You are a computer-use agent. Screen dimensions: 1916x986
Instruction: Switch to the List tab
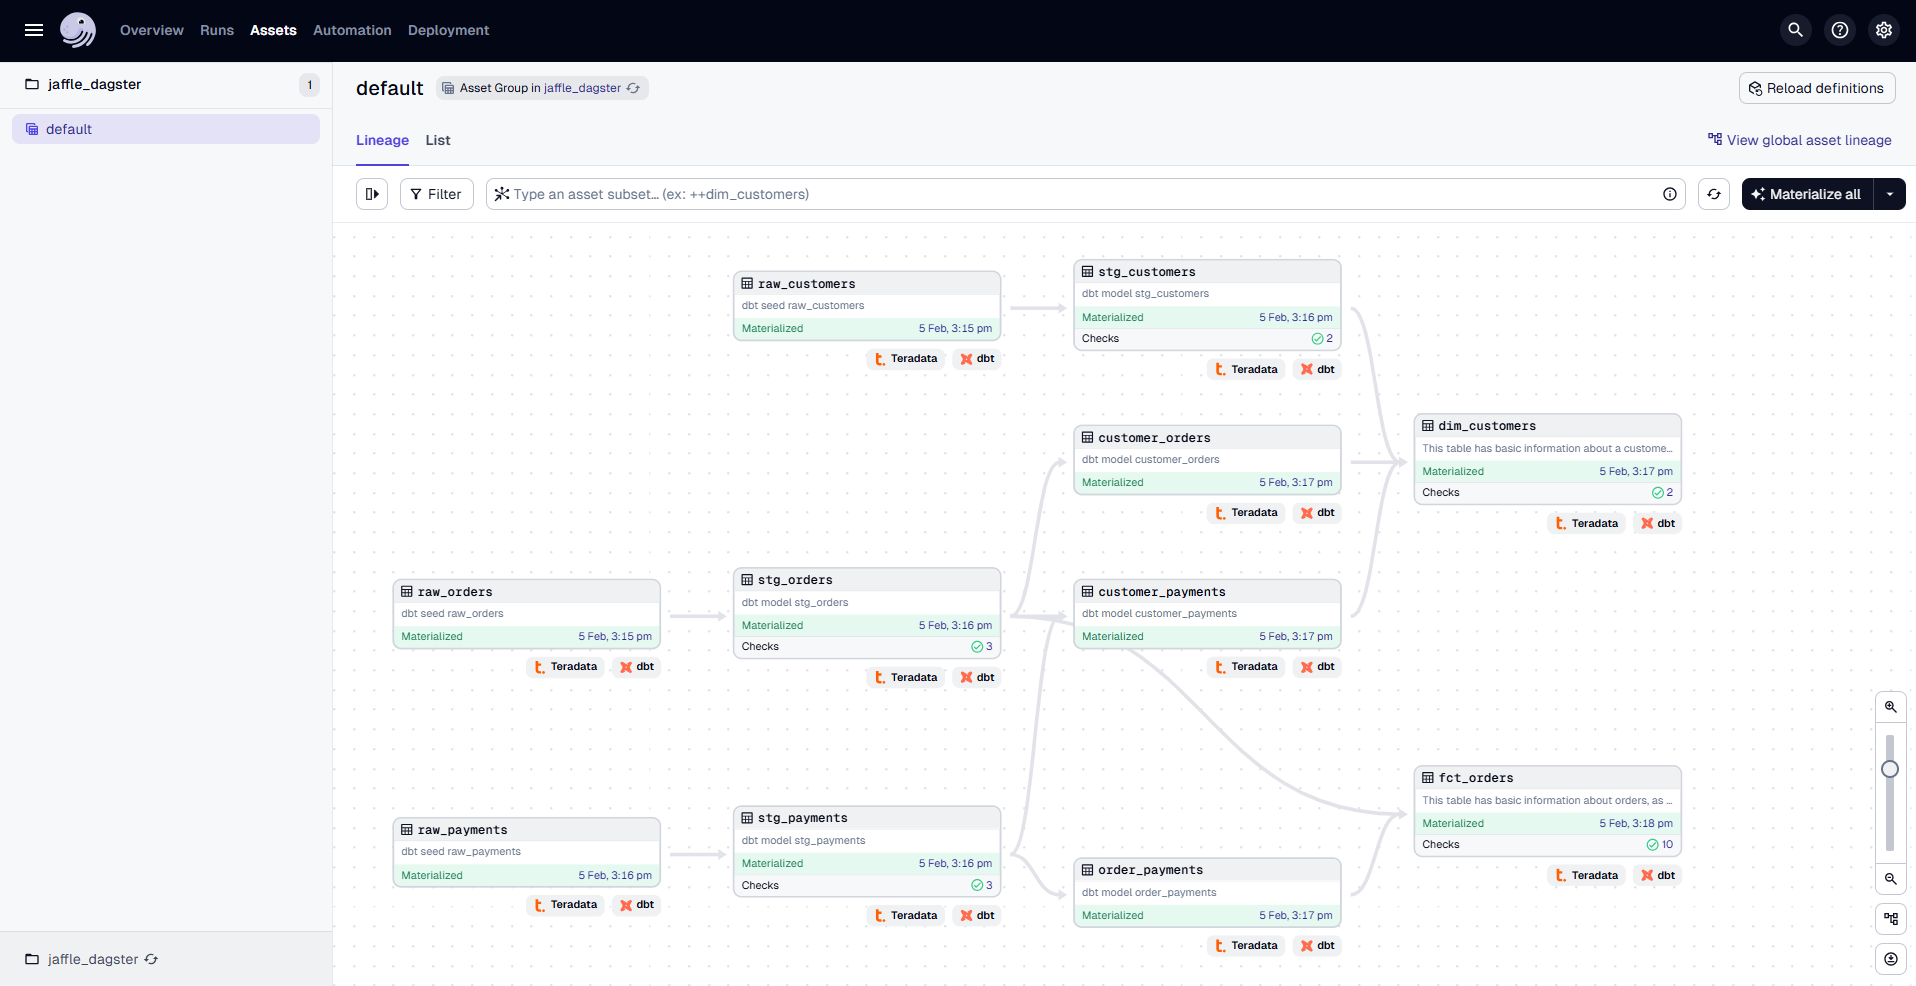(x=438, y=140)
